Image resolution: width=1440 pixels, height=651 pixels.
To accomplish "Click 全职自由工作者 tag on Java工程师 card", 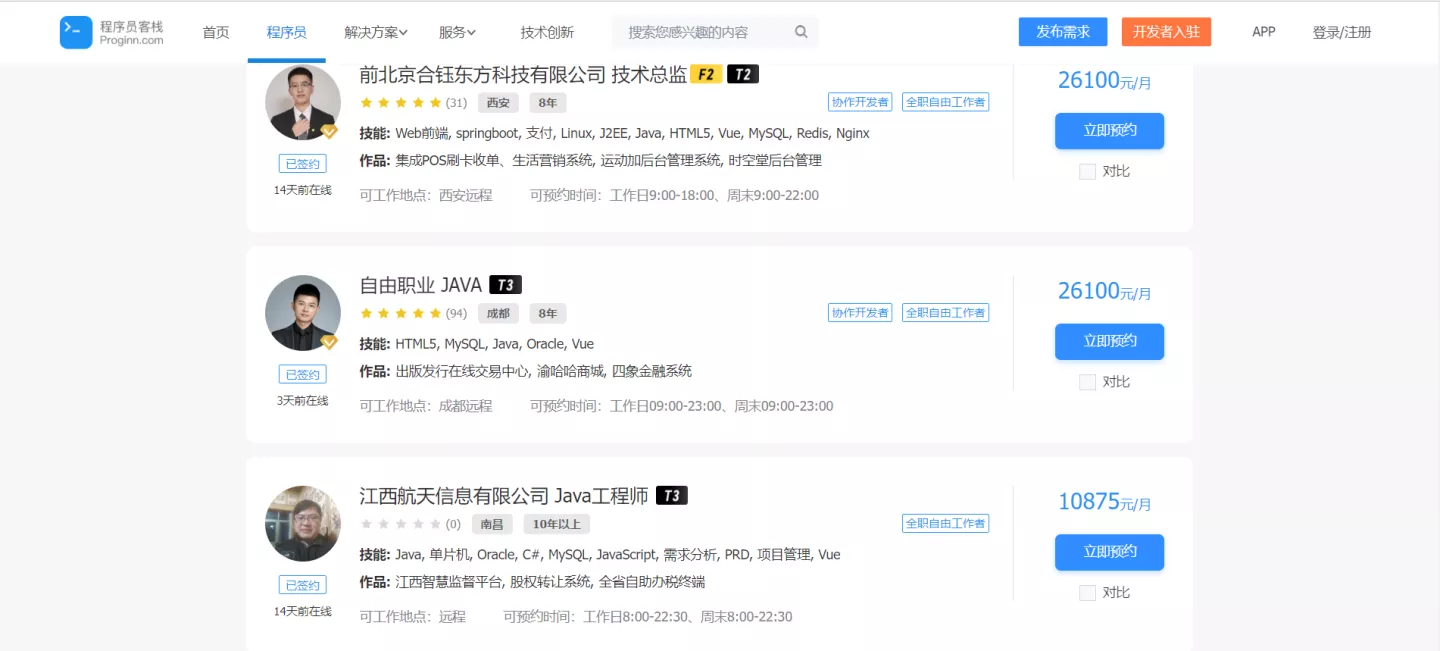I will tap(945, 523).
